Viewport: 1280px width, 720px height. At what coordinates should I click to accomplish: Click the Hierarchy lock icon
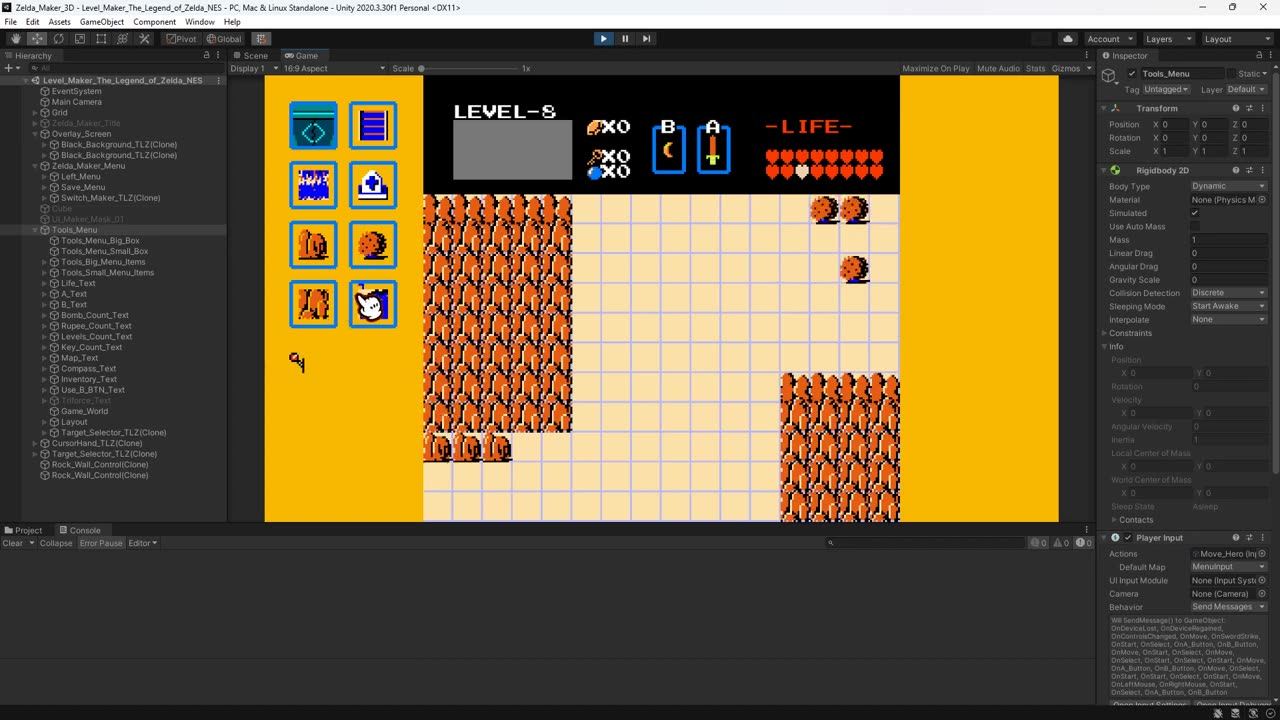pyautogui.click(x=207, y=56)
